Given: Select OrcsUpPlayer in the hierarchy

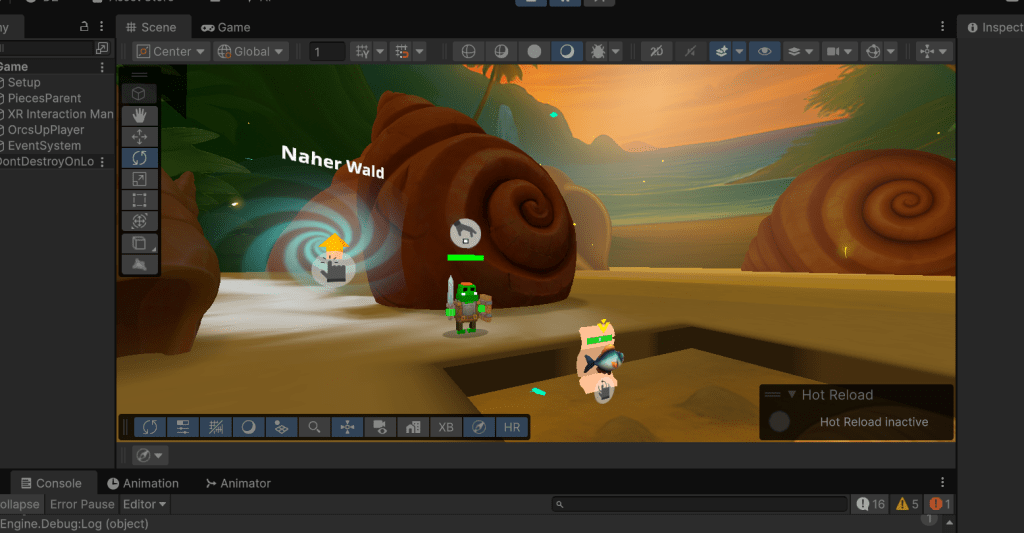Looking at the screenshot, I should click(46, 130).
